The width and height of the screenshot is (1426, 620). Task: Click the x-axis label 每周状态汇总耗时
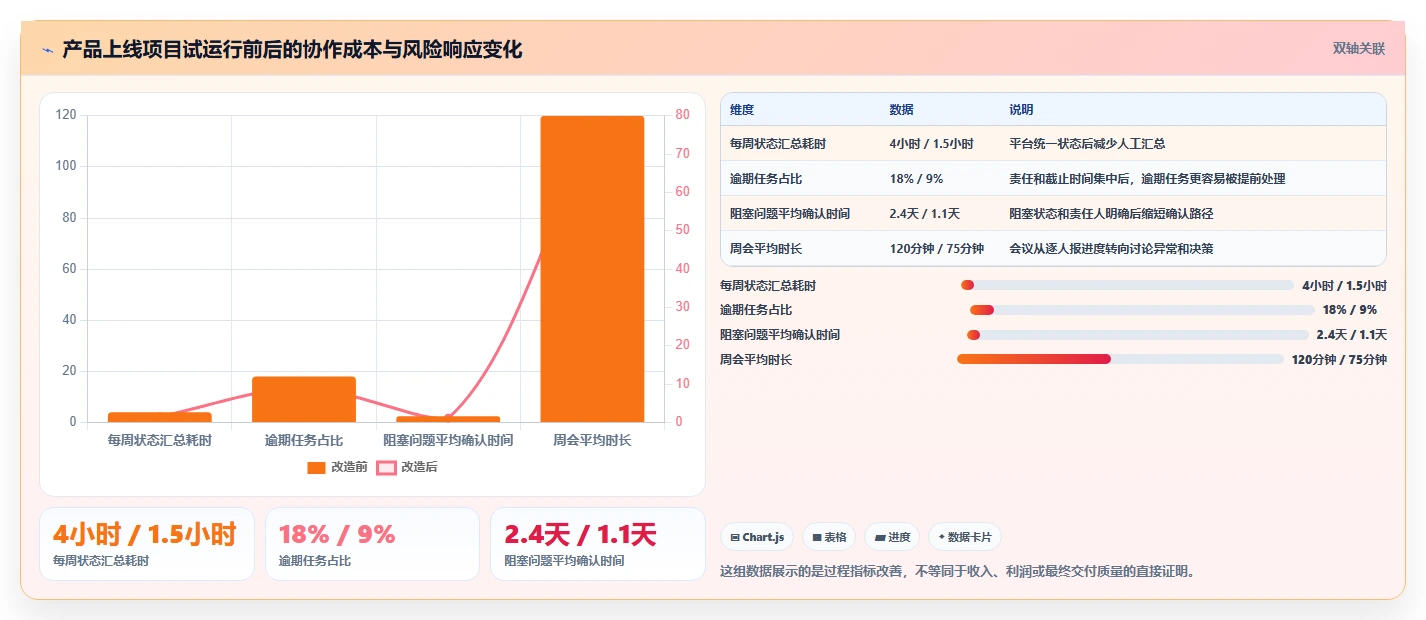pos(160,440)
